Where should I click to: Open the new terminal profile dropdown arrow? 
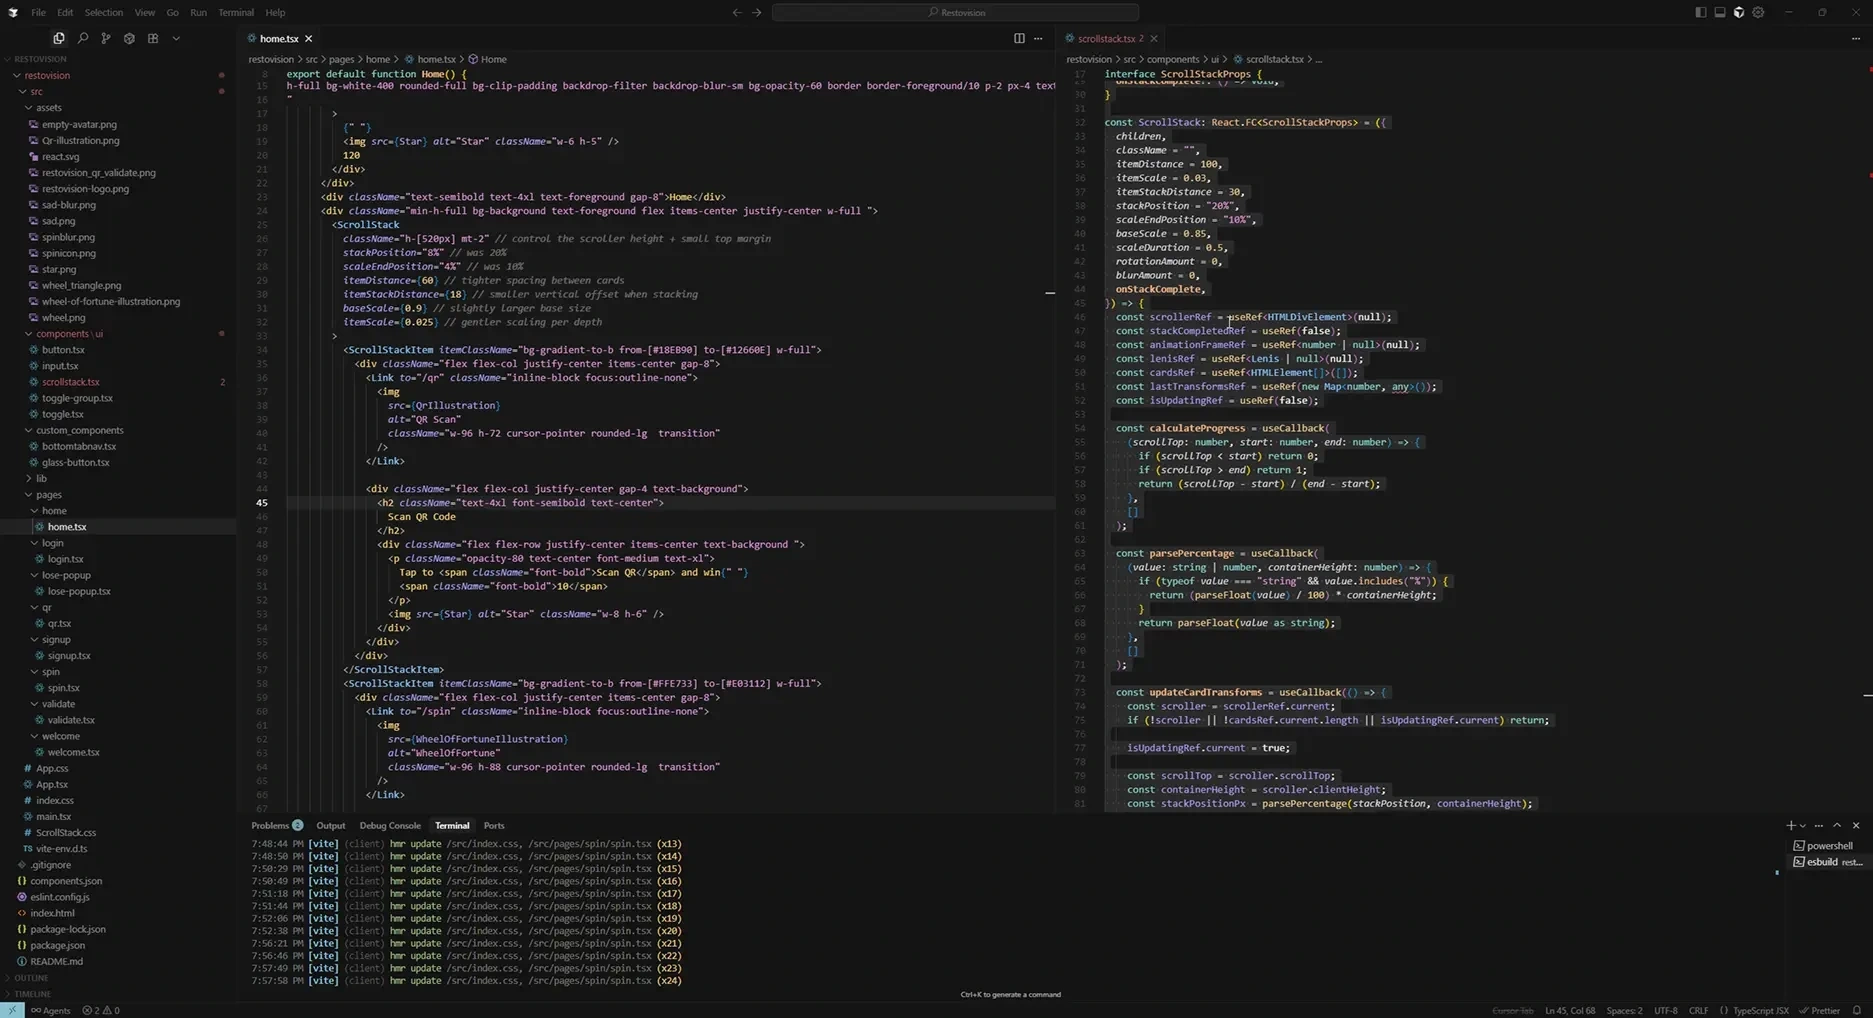1803,826
